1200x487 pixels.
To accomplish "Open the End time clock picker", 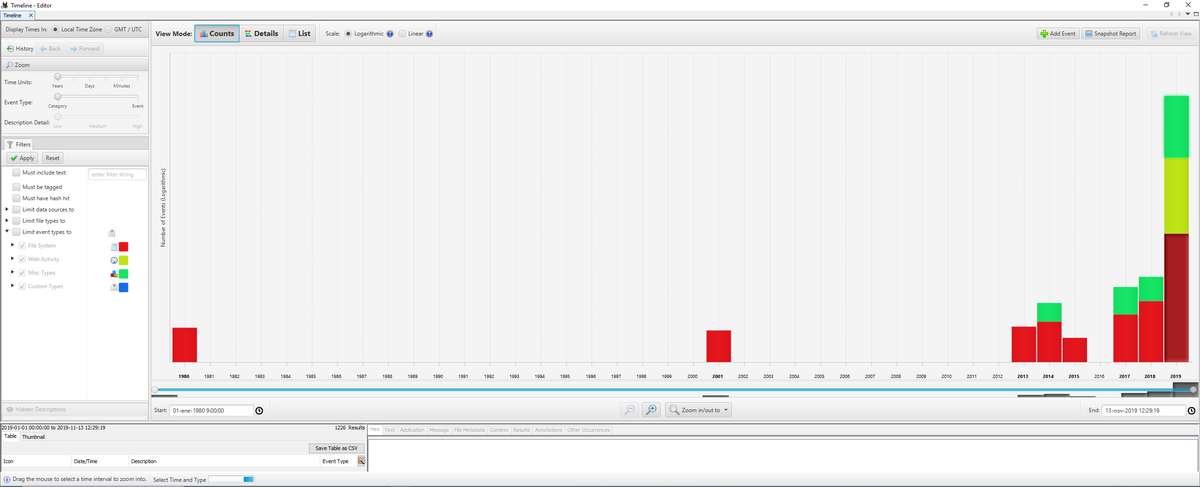I will click(1191, 410).
